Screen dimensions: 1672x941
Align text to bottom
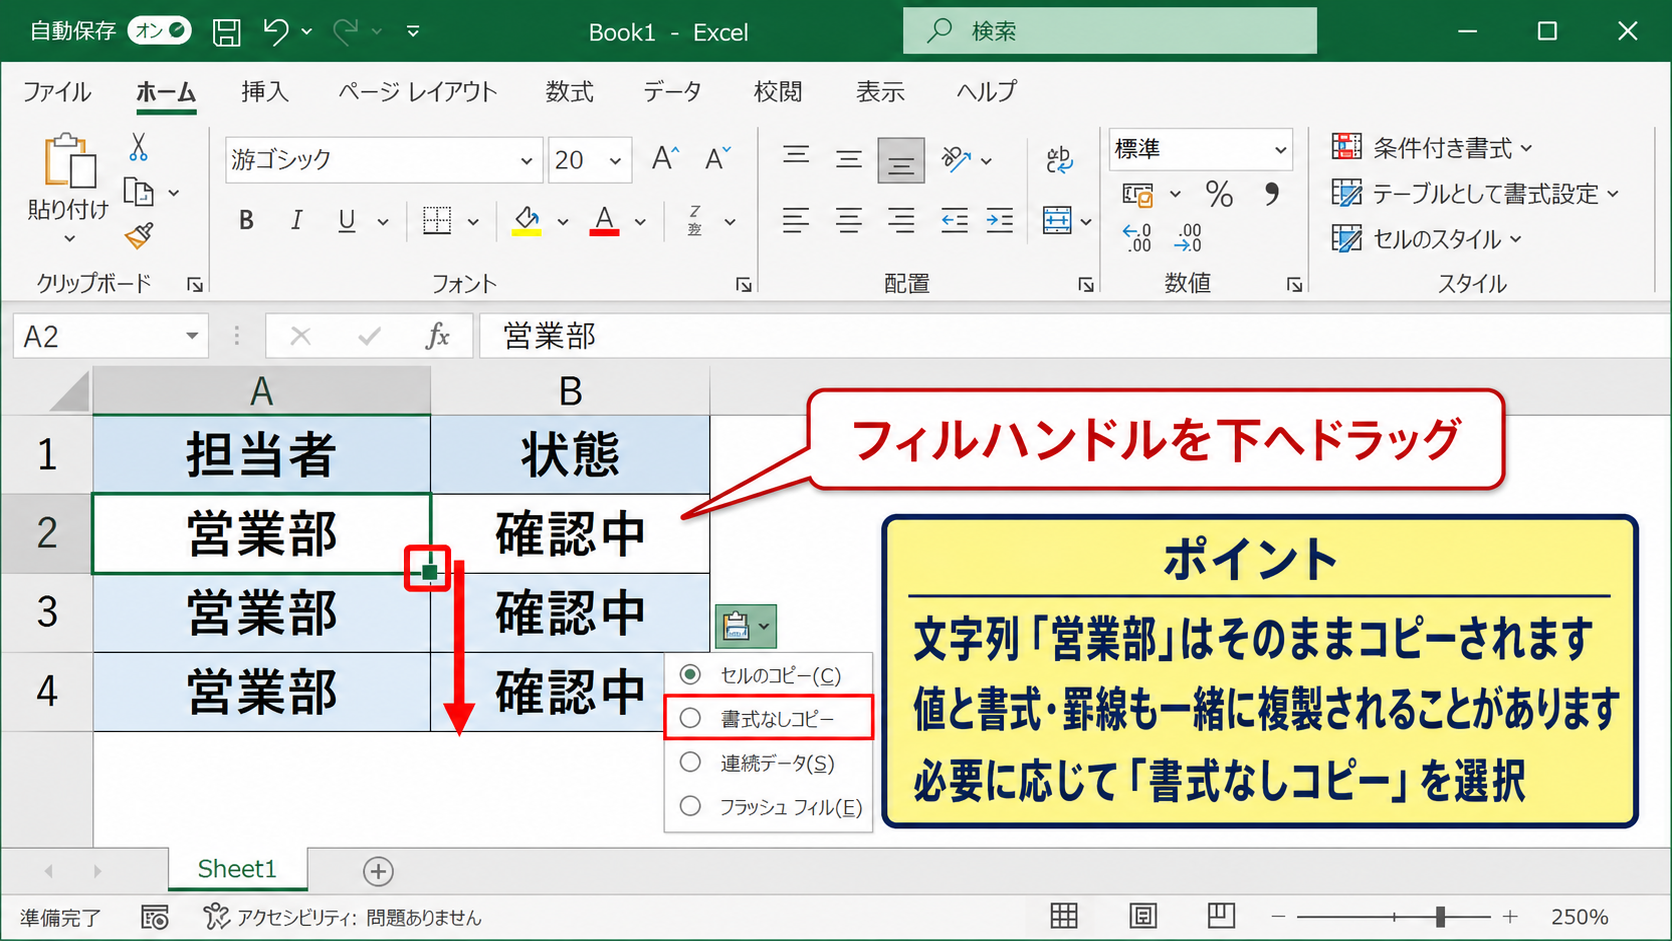click(901, 160)
